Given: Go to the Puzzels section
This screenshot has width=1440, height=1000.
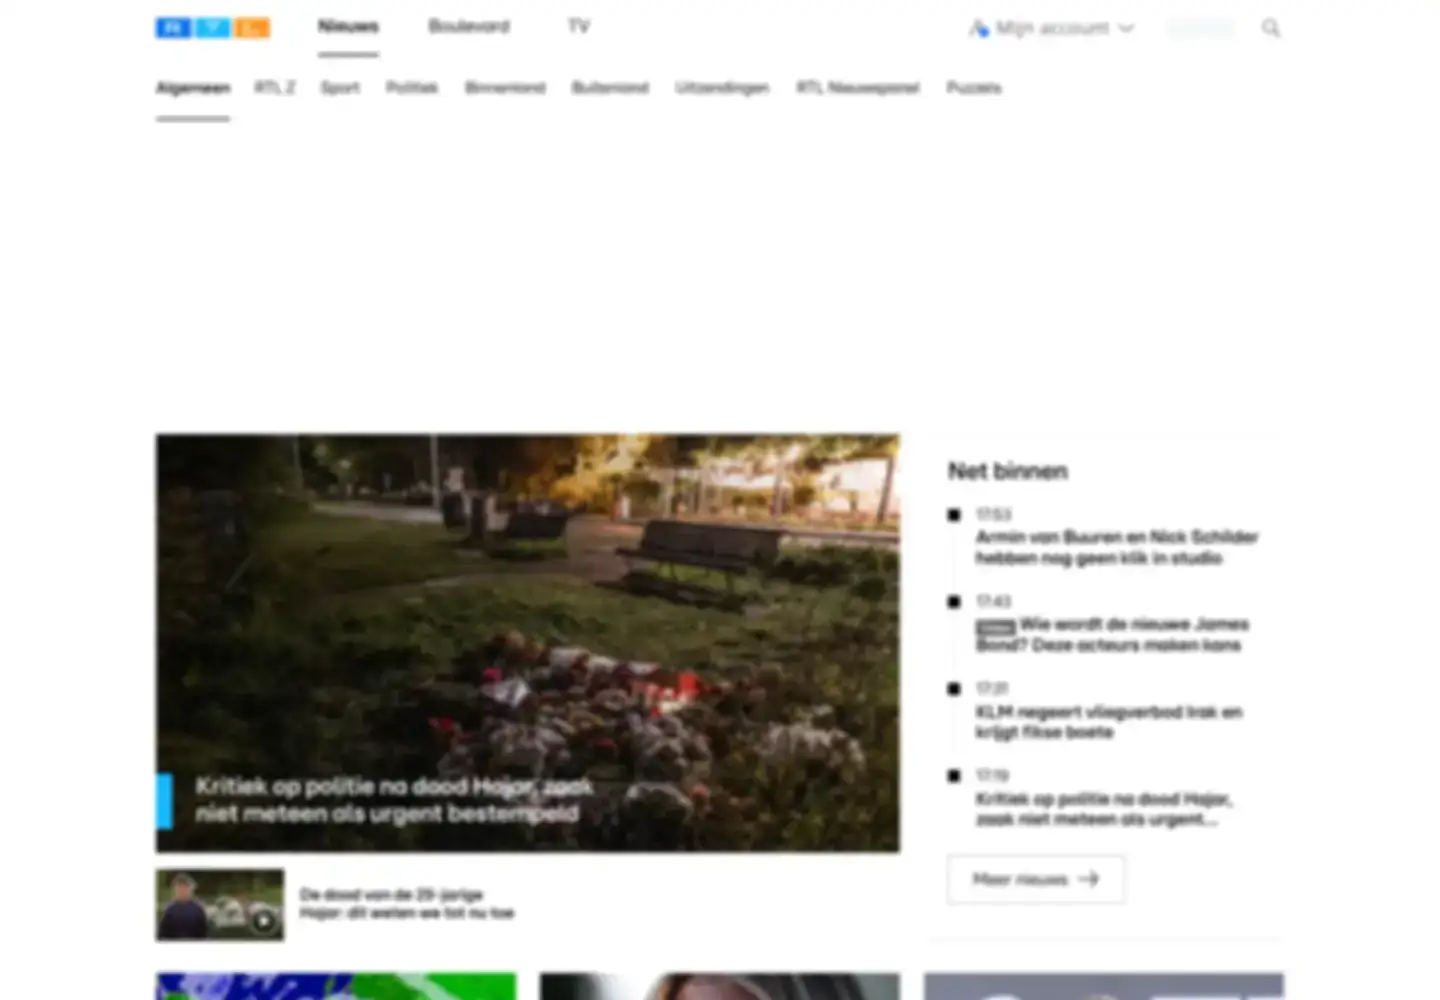Looking at the screenshot, I should click(974, 88).
